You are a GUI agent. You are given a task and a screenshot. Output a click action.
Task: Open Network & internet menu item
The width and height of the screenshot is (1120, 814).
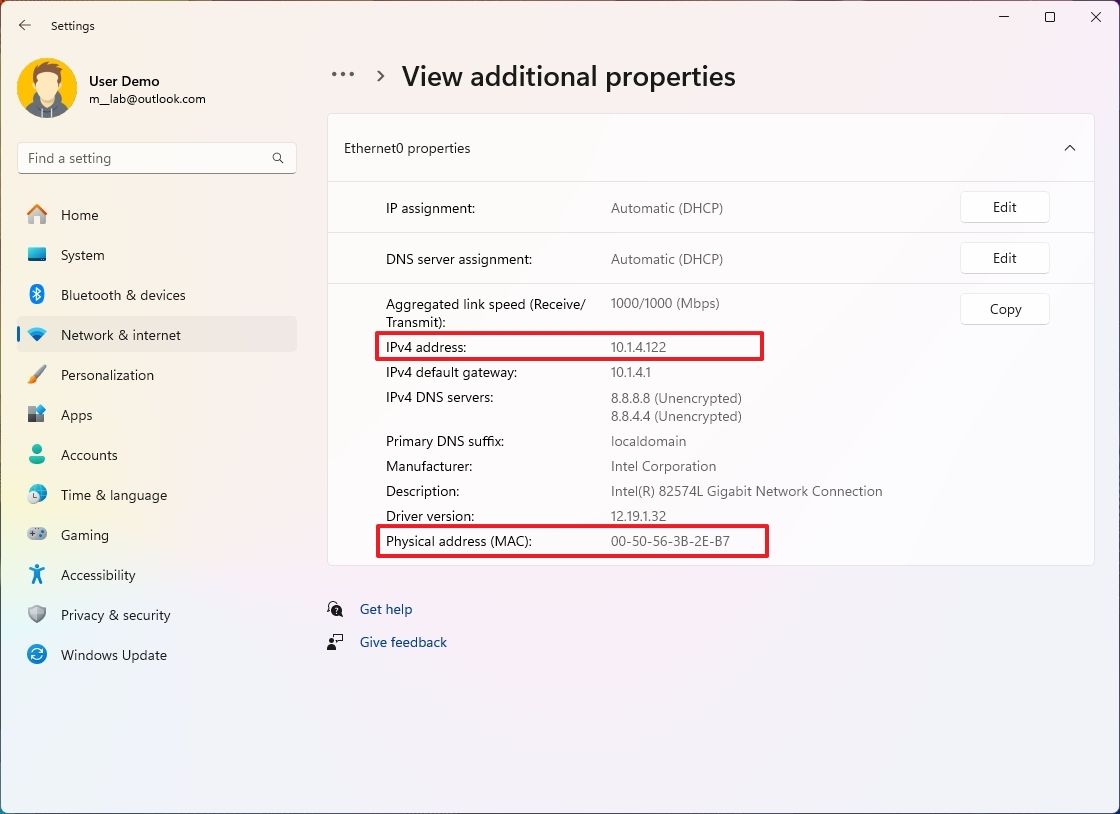click(120, 335)
